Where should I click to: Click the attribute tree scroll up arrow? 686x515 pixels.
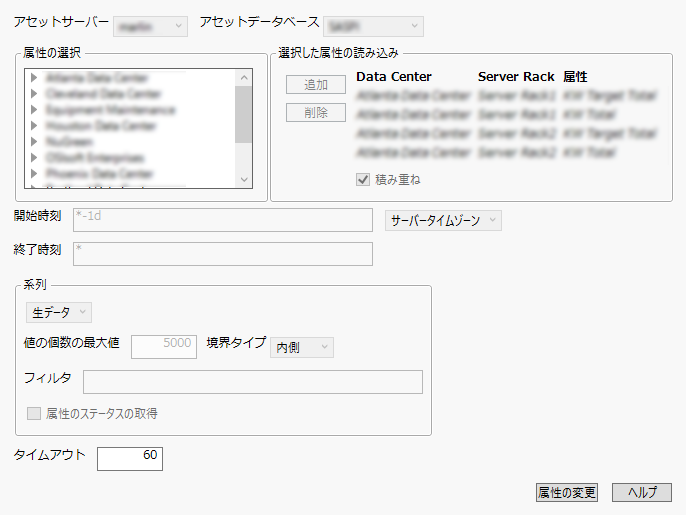244,77
